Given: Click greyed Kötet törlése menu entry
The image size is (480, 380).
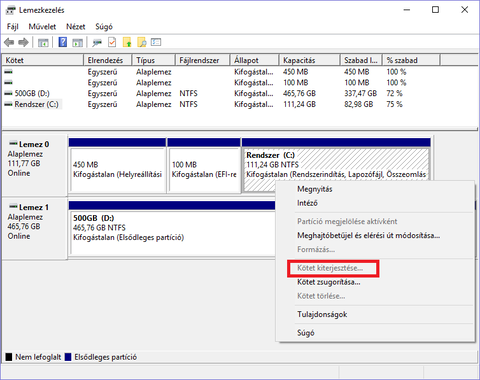Looking at the screenshot, I should (x=375, y=296).
